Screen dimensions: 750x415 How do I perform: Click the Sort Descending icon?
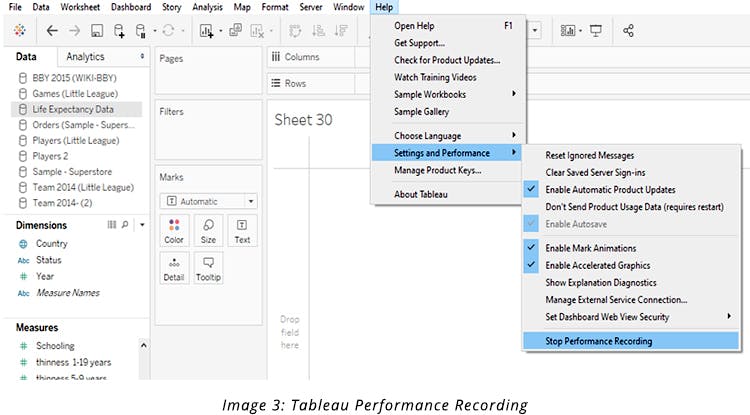point(341,31)
